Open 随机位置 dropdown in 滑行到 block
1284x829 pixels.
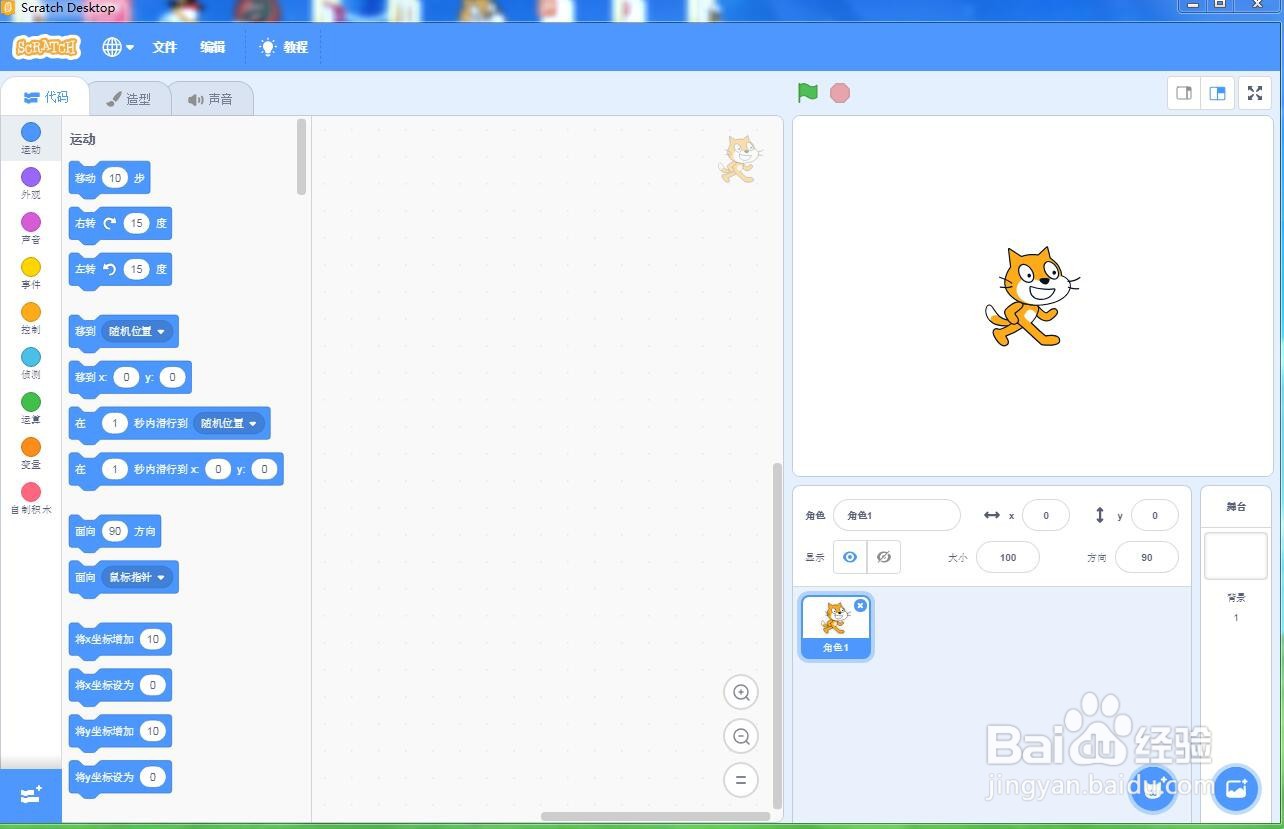pos(229,423)
